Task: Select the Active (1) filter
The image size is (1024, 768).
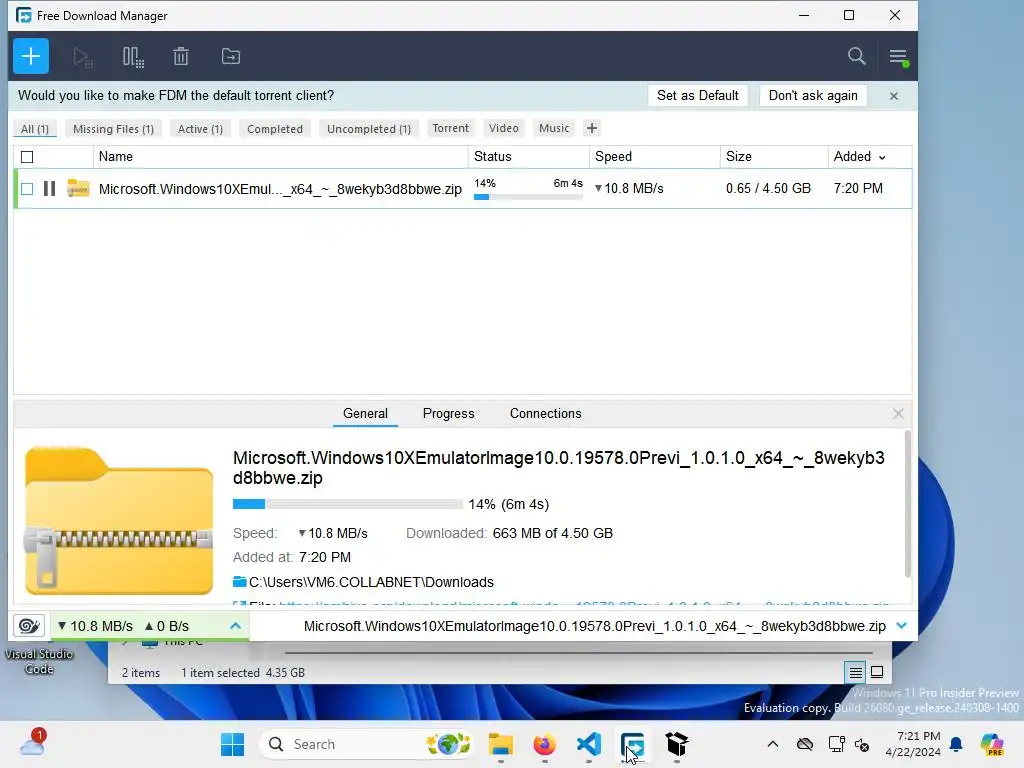Action: pyautogui.click(x=200, y=129)
